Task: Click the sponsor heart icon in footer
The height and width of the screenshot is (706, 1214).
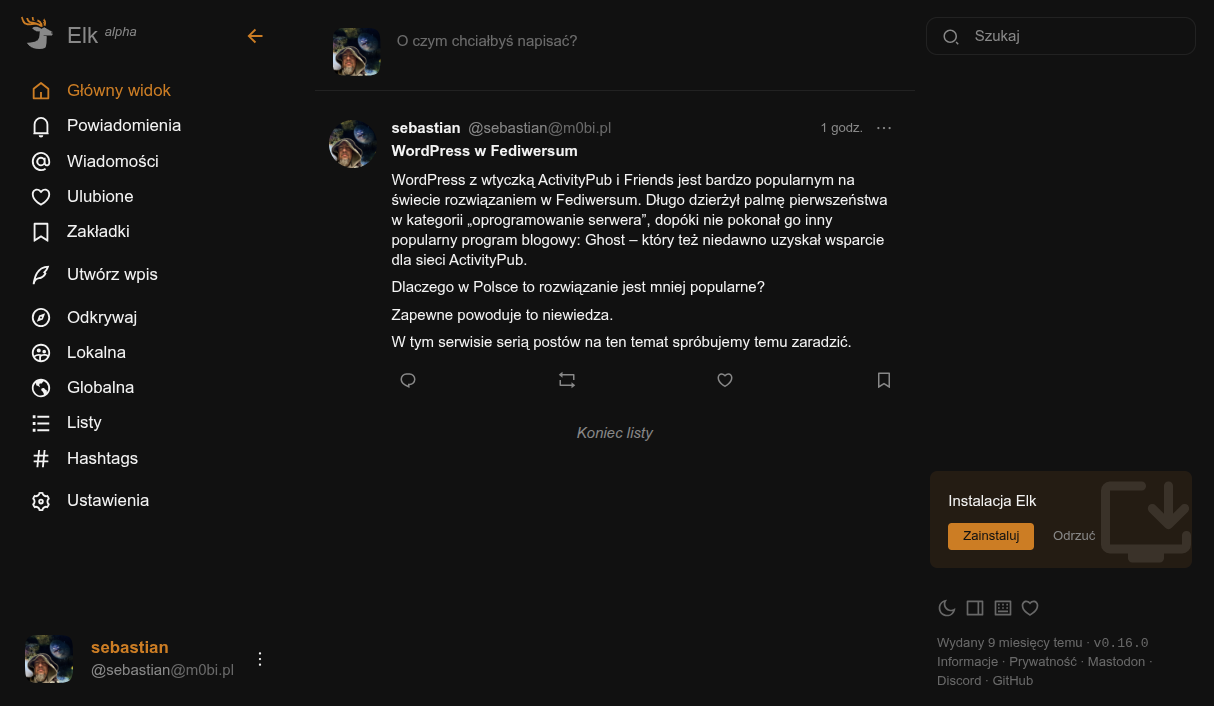Action: coord(1030,608)
